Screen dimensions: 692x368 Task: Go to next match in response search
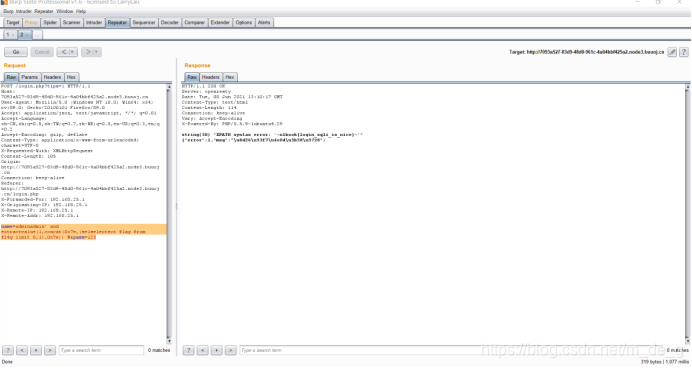(231, 350)
